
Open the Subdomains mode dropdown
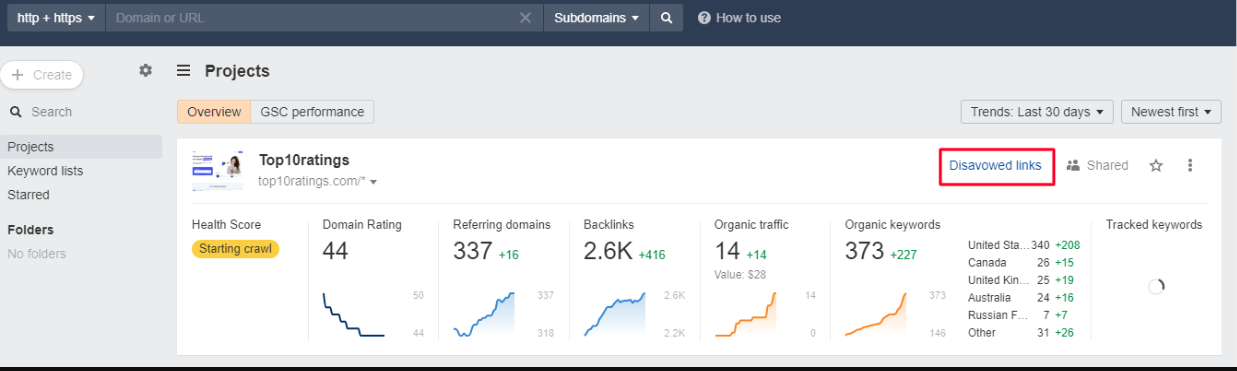596,18
